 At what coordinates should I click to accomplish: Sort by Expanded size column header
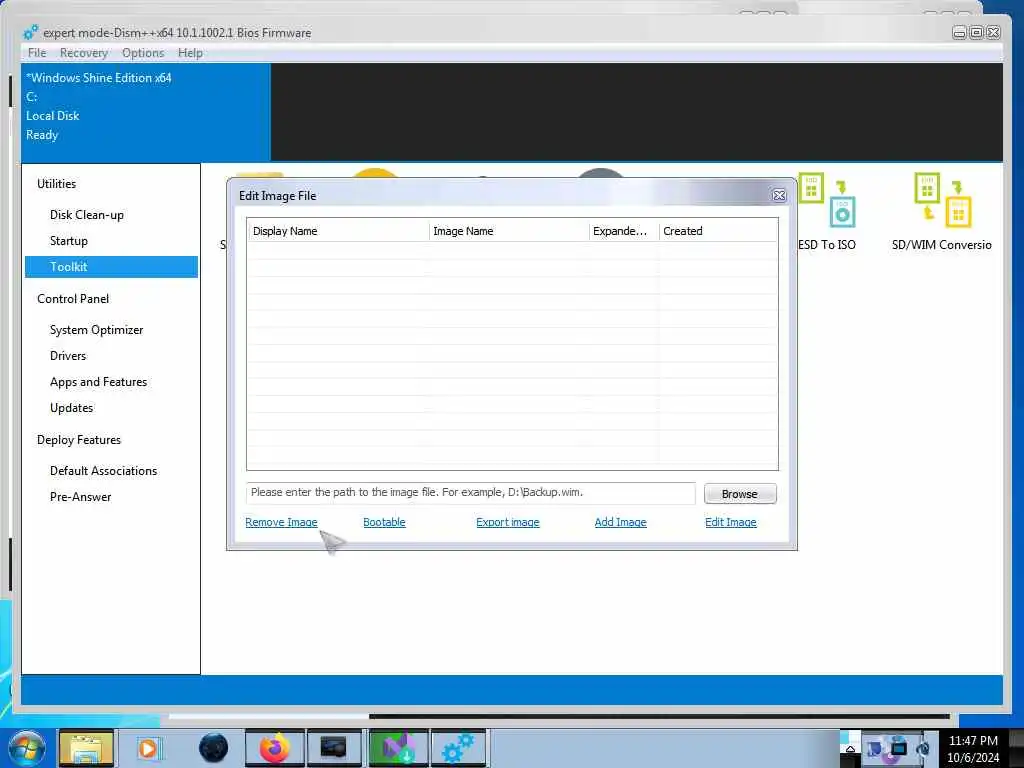click(x=624, y=231)
